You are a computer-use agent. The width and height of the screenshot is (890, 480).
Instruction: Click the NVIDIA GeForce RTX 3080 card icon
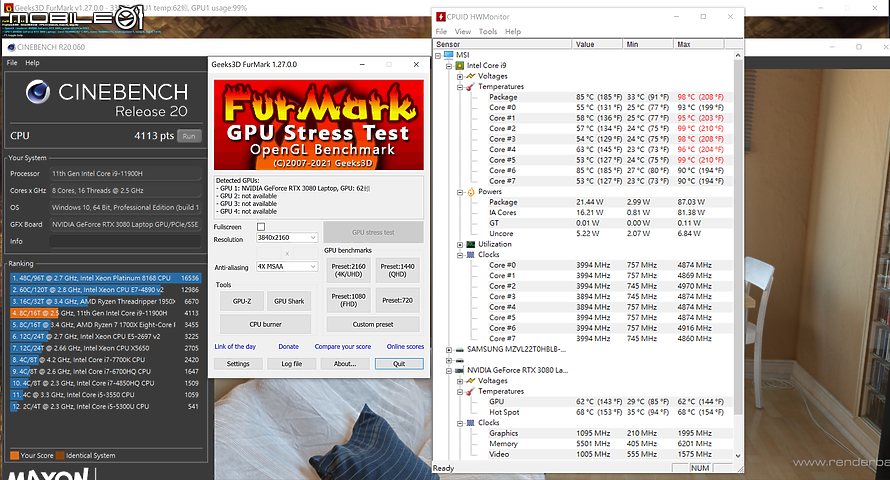(460, 370)
